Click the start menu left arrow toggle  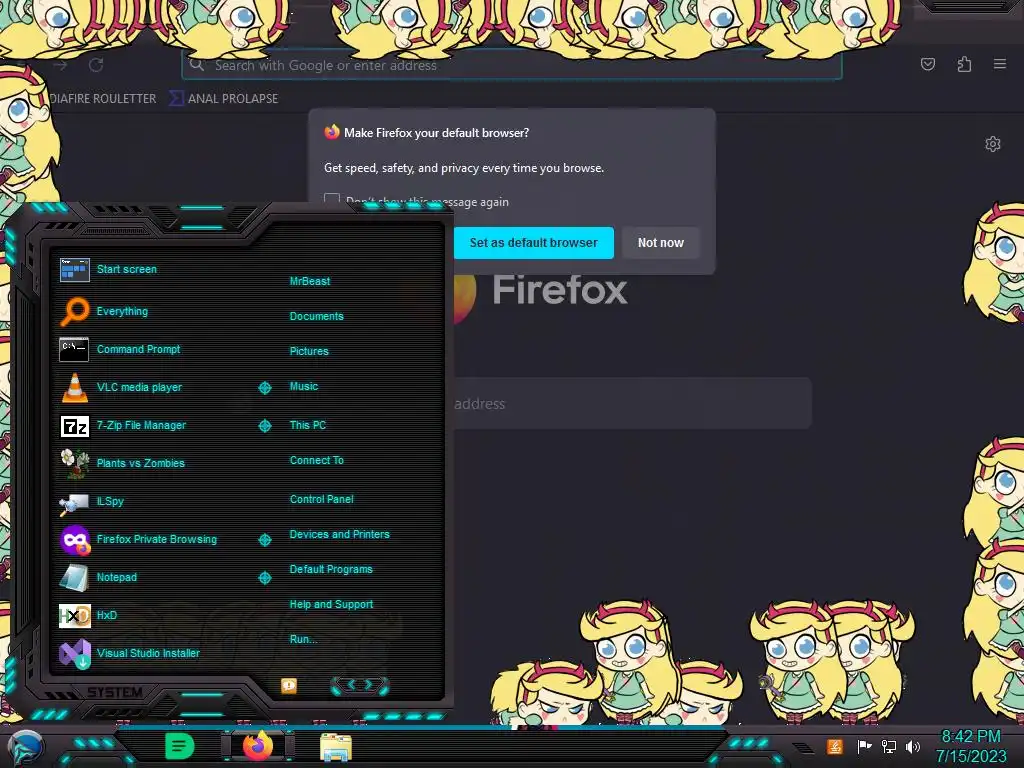click(351, 684)
